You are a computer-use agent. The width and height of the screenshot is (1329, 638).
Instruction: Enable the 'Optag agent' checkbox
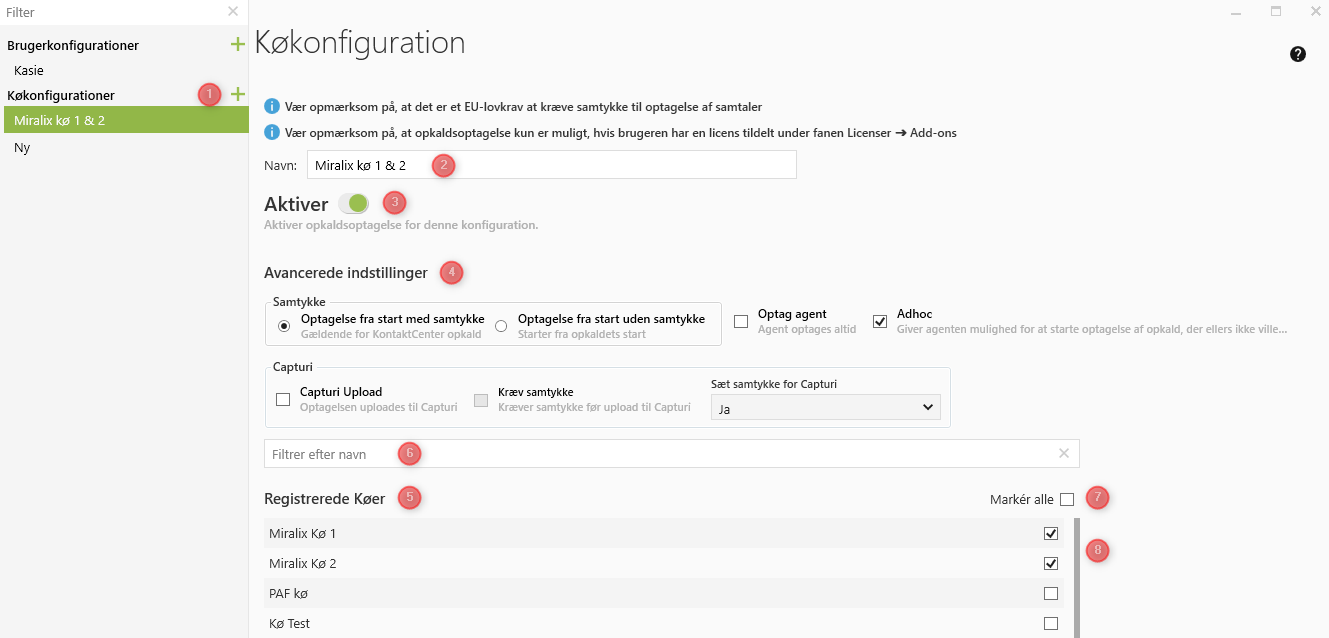pyautogui.click(x=741, y=321)
